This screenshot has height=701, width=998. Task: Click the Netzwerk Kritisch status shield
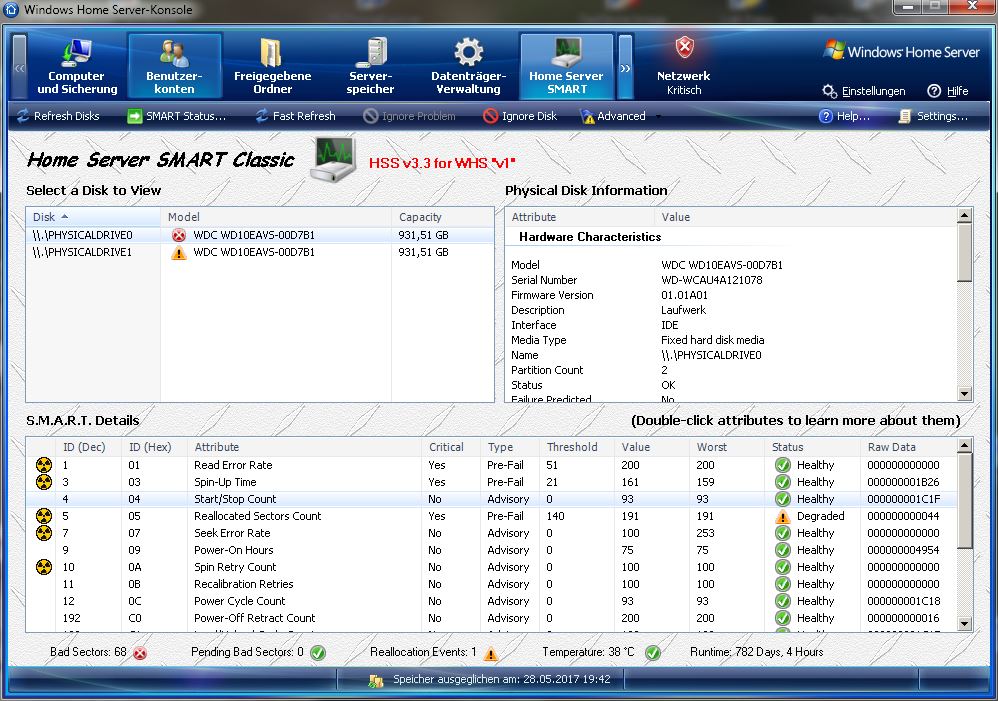click(x=684, y=47)
